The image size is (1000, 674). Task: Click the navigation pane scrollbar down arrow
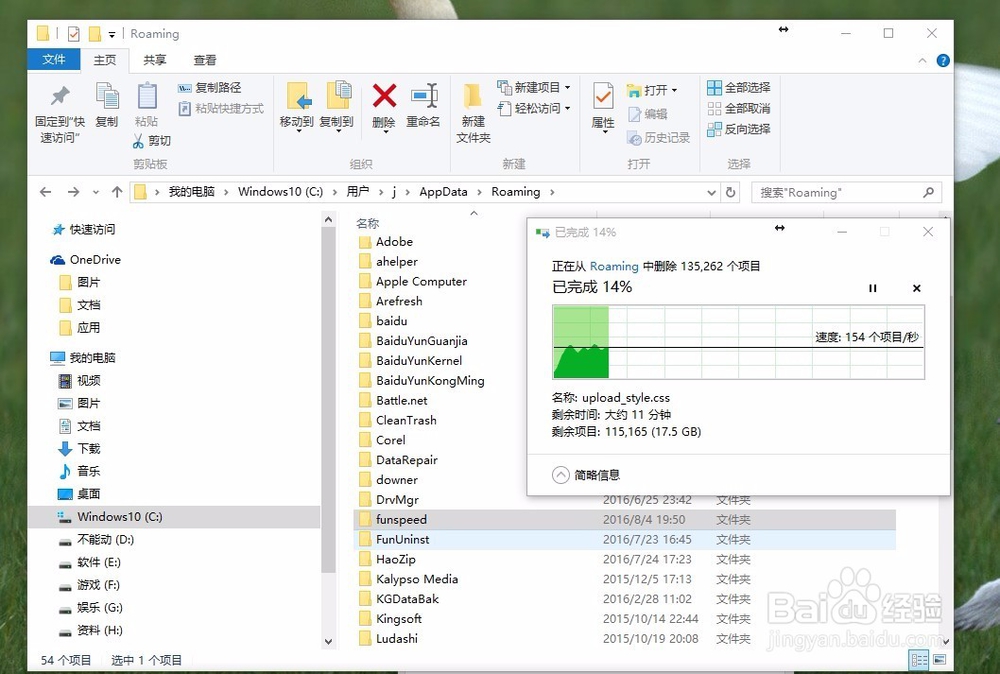tap(328, 641)
